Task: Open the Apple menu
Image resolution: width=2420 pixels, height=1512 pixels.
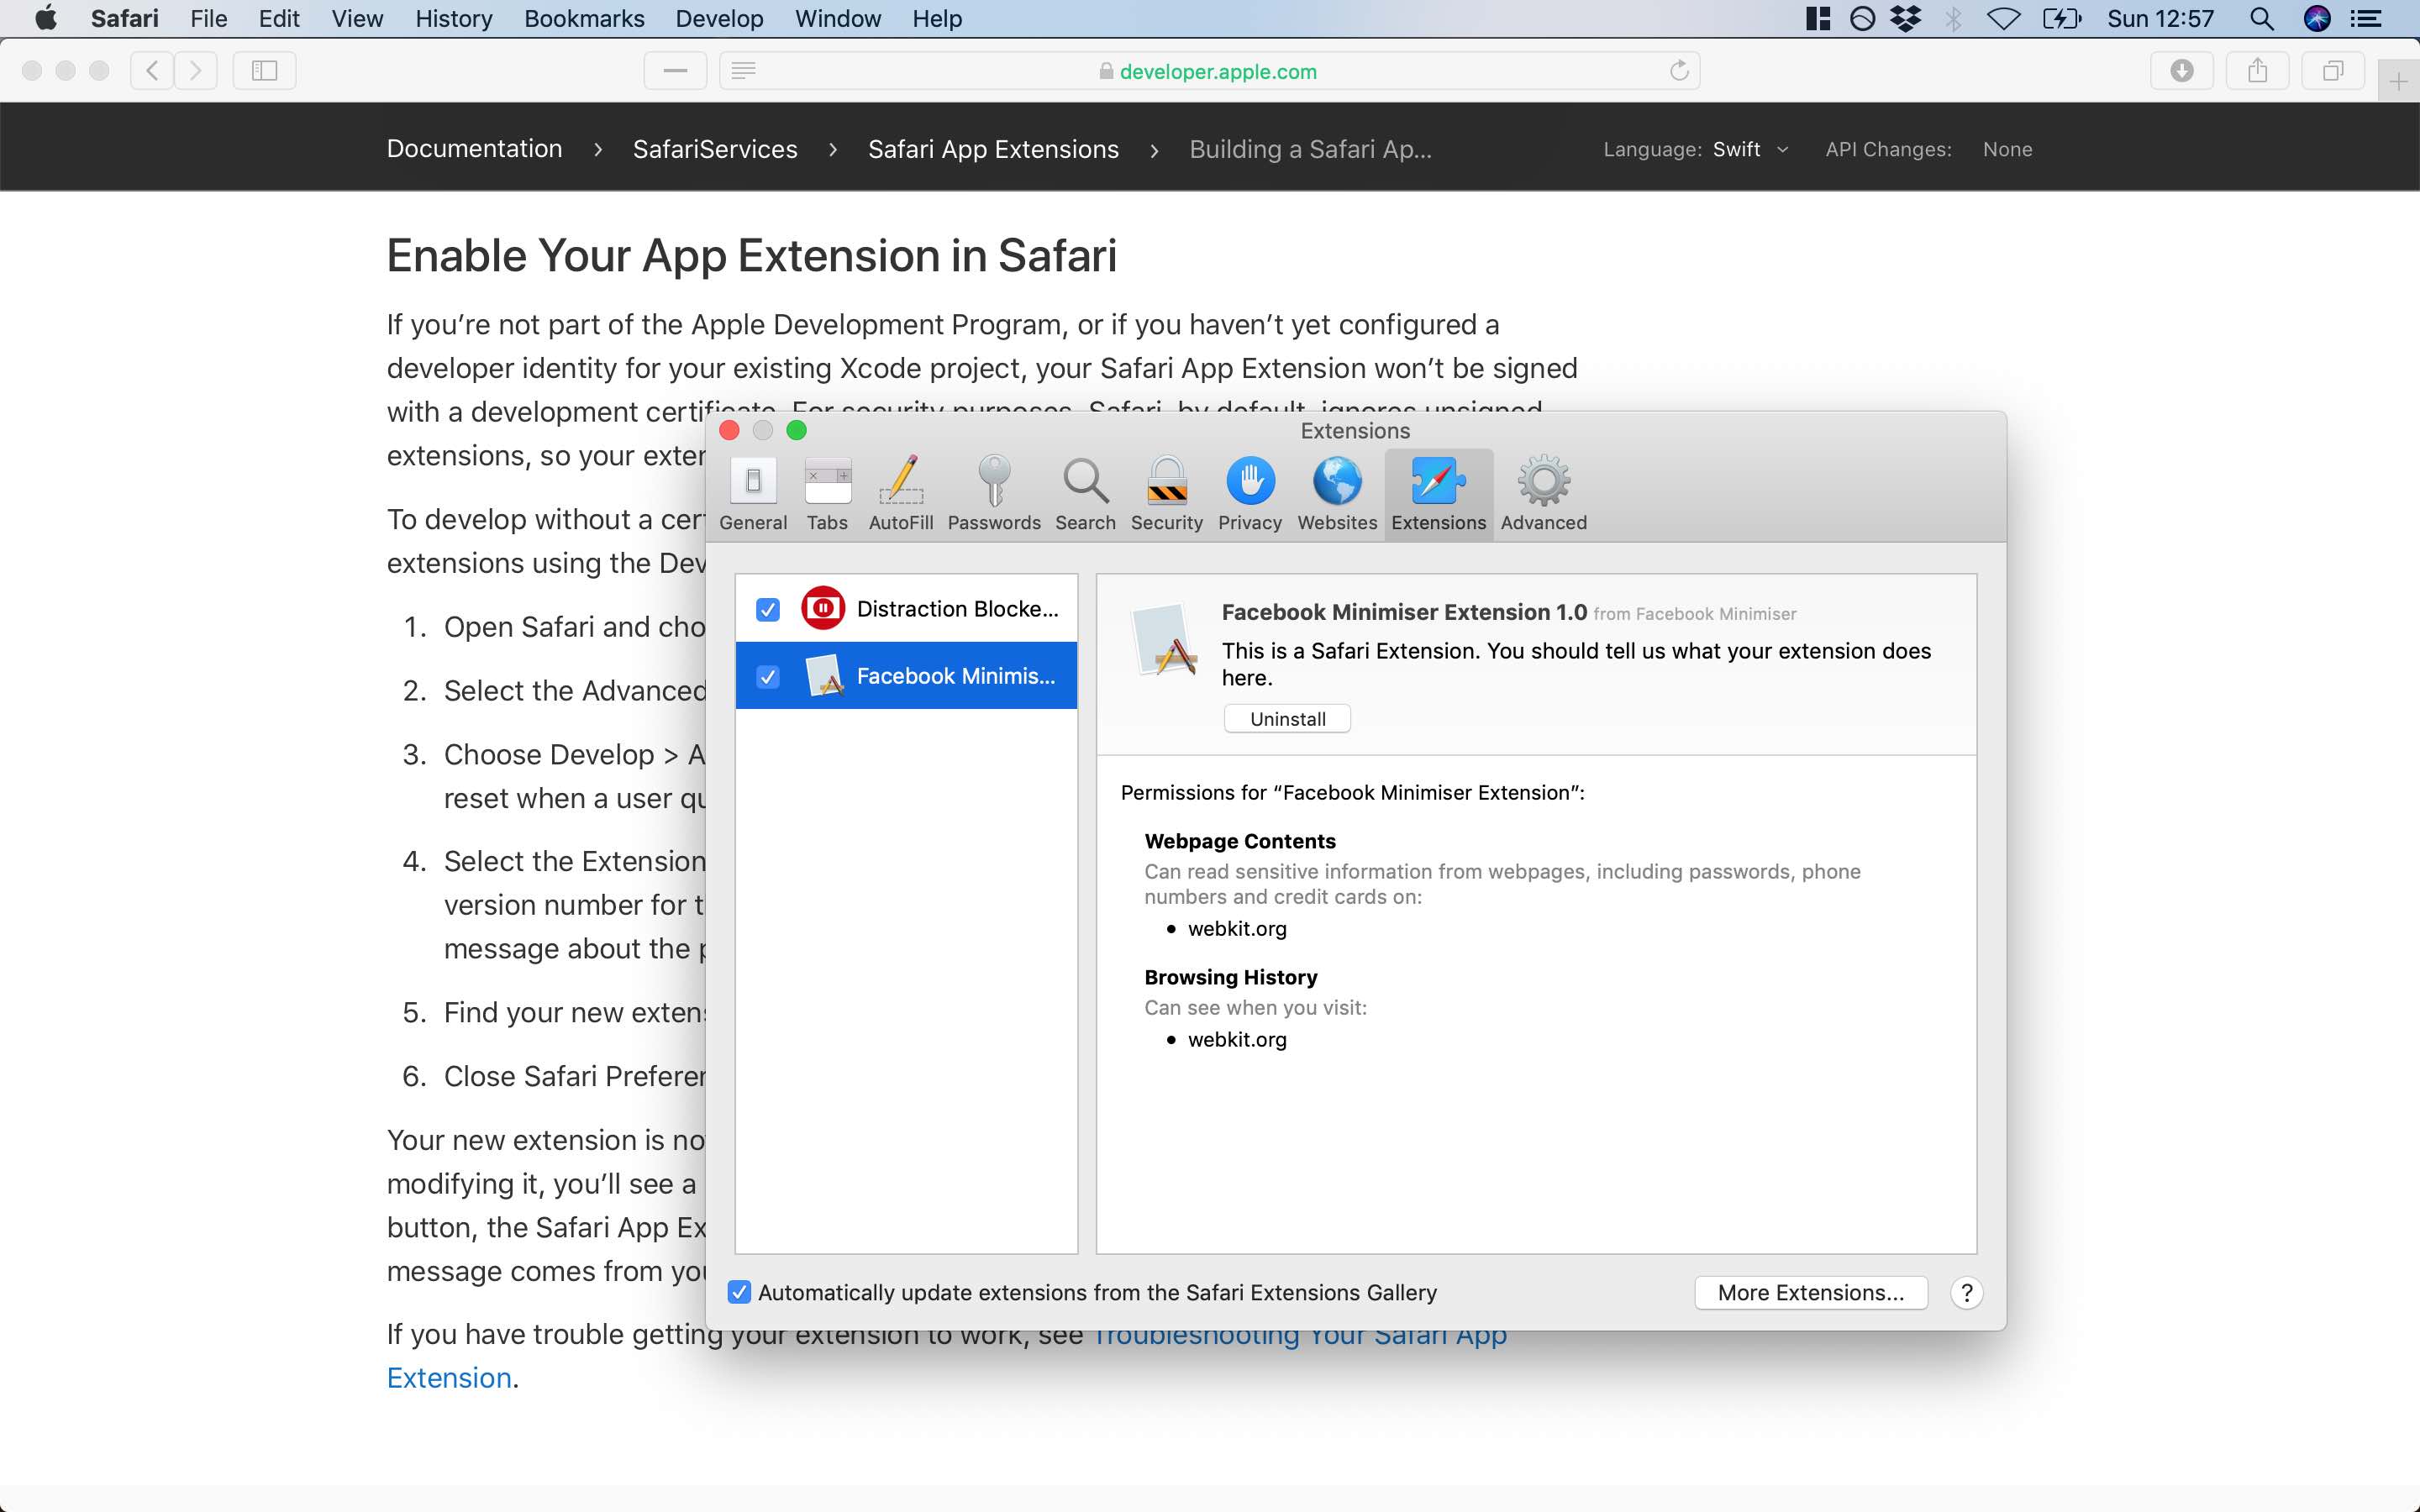Action: [46, 18]
